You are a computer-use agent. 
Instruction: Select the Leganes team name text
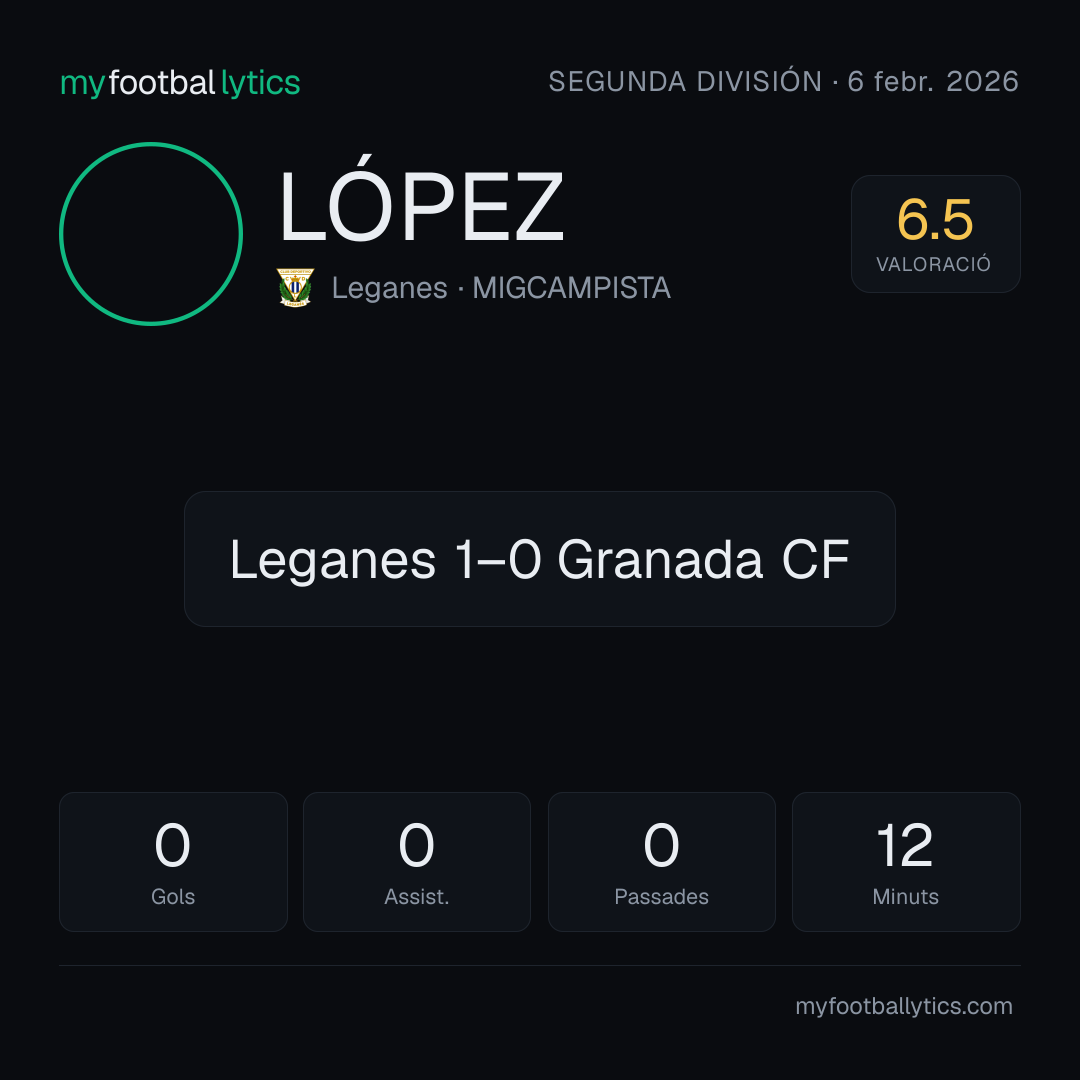[x=390, y=288]
